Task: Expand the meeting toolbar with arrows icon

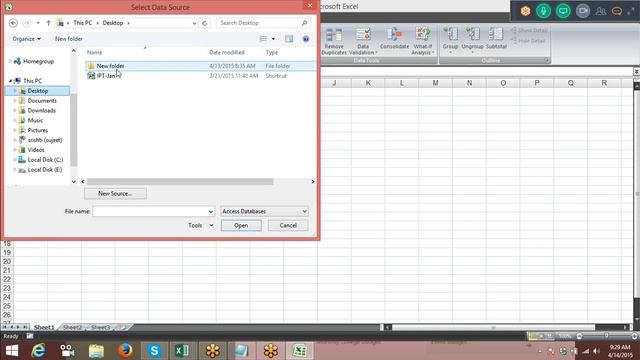Action: point(631,11)
